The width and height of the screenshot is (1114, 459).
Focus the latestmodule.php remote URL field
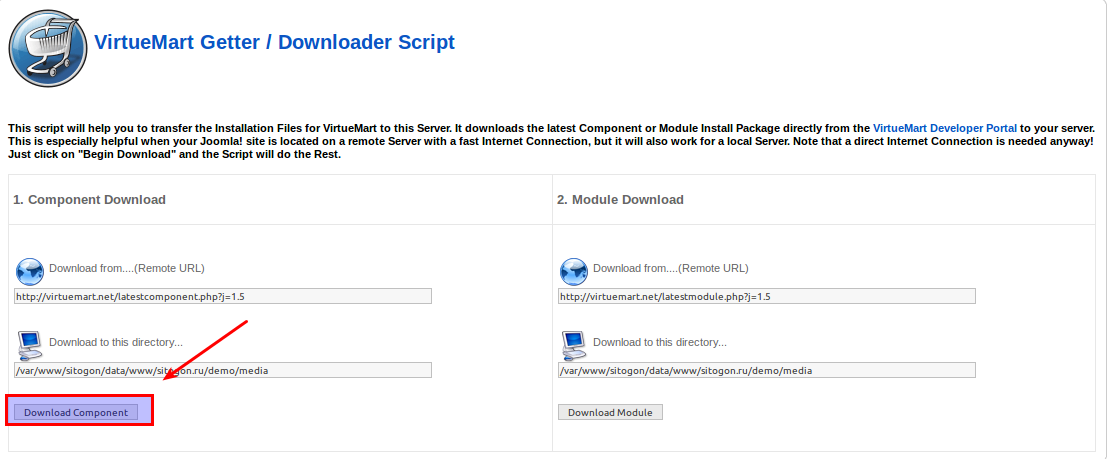click(767, 296)
